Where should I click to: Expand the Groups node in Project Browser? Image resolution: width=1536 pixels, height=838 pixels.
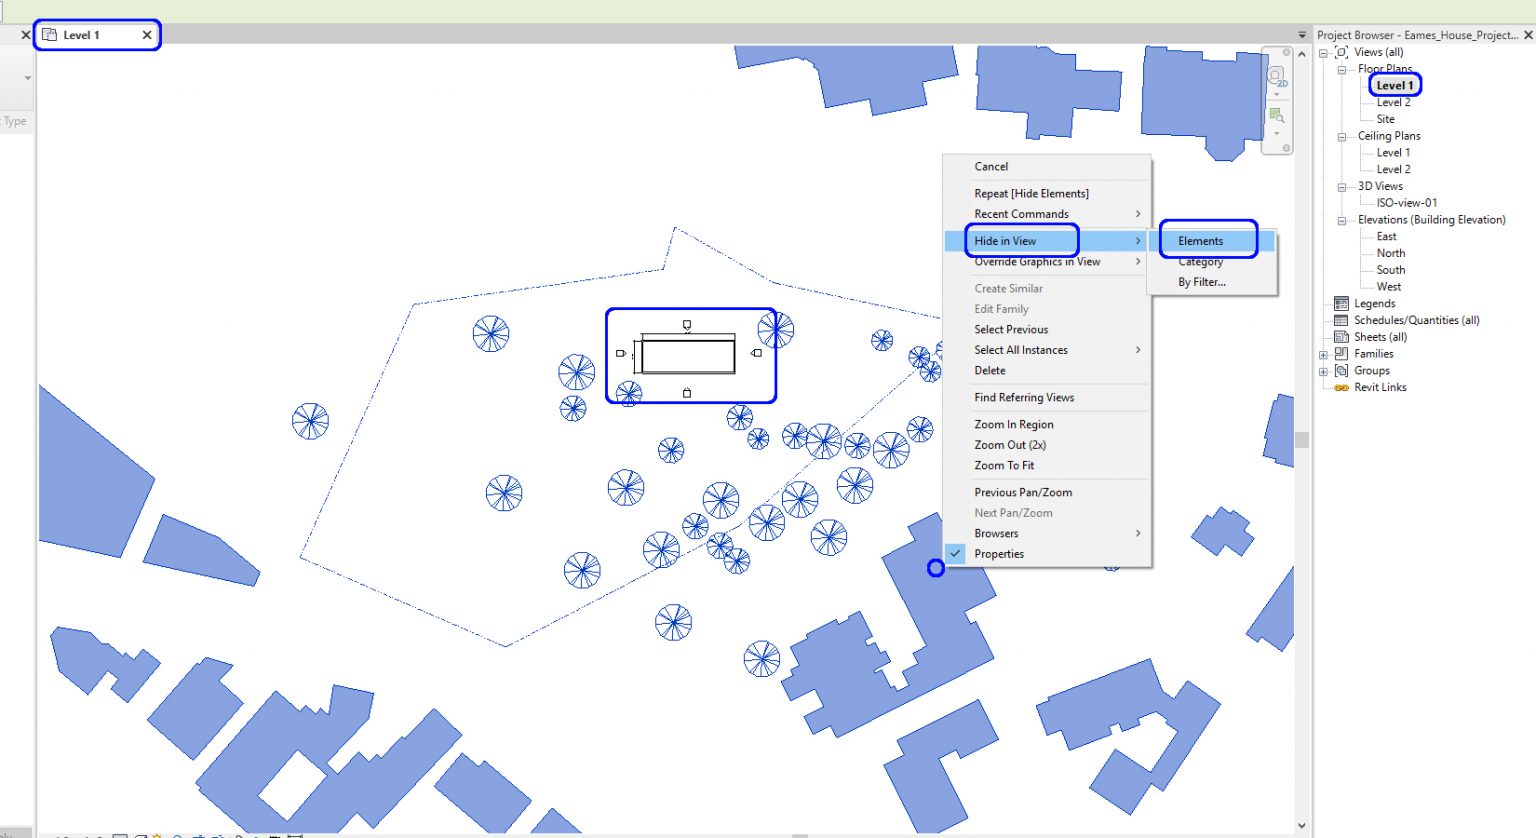[x=1322, y=370]
